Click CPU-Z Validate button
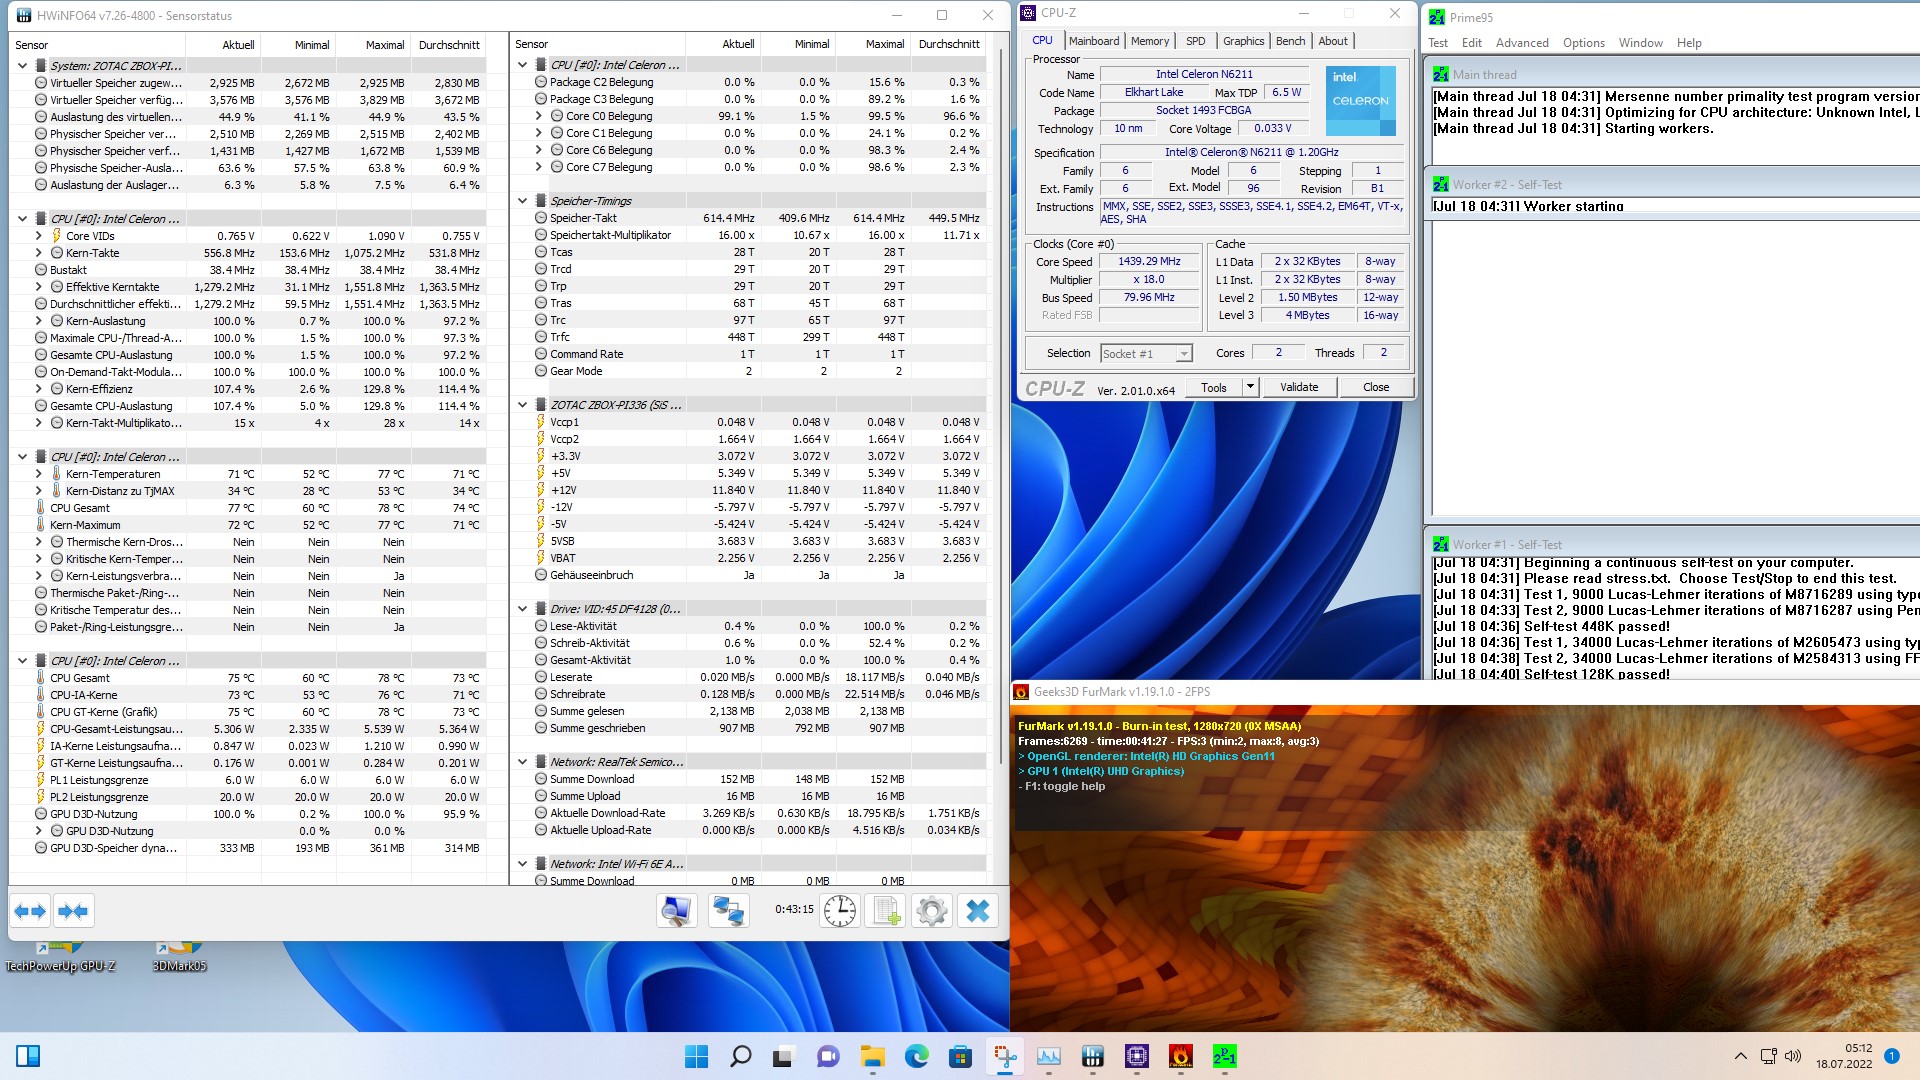This screenshot has width=1920, height=1080. (x=1299, y=387)
